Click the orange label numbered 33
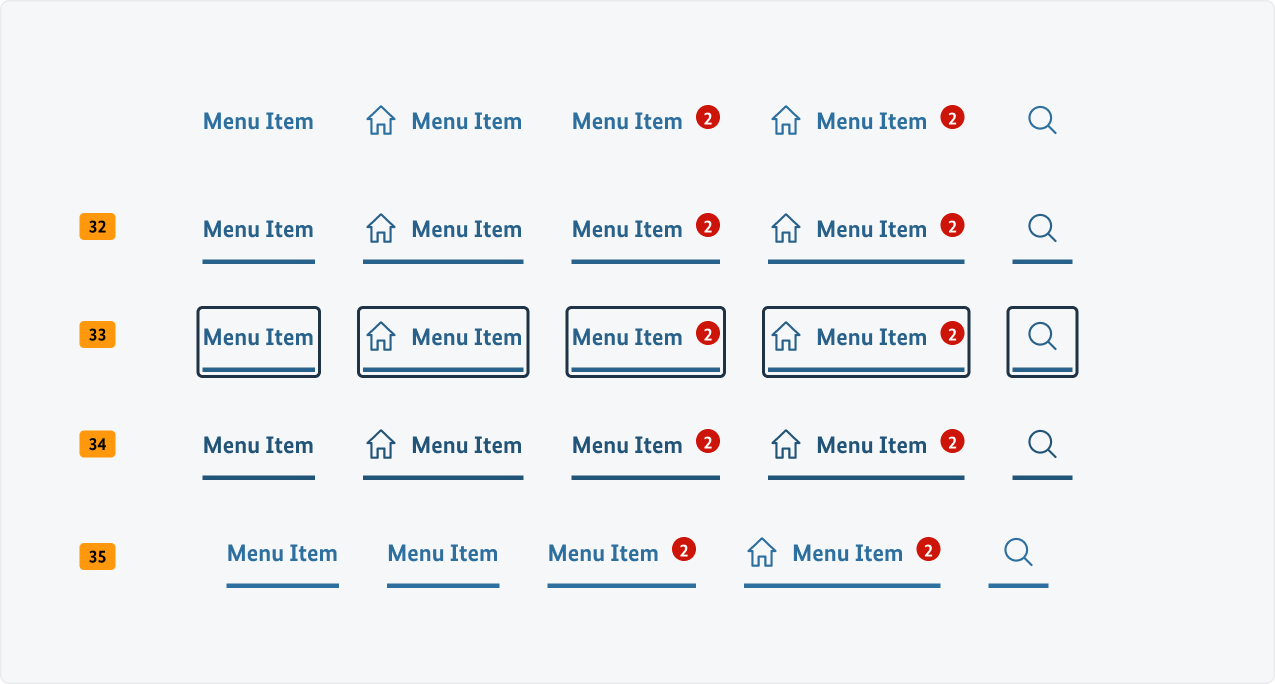The width and height of the screenshot is (1275, 684). pos(96,335)
